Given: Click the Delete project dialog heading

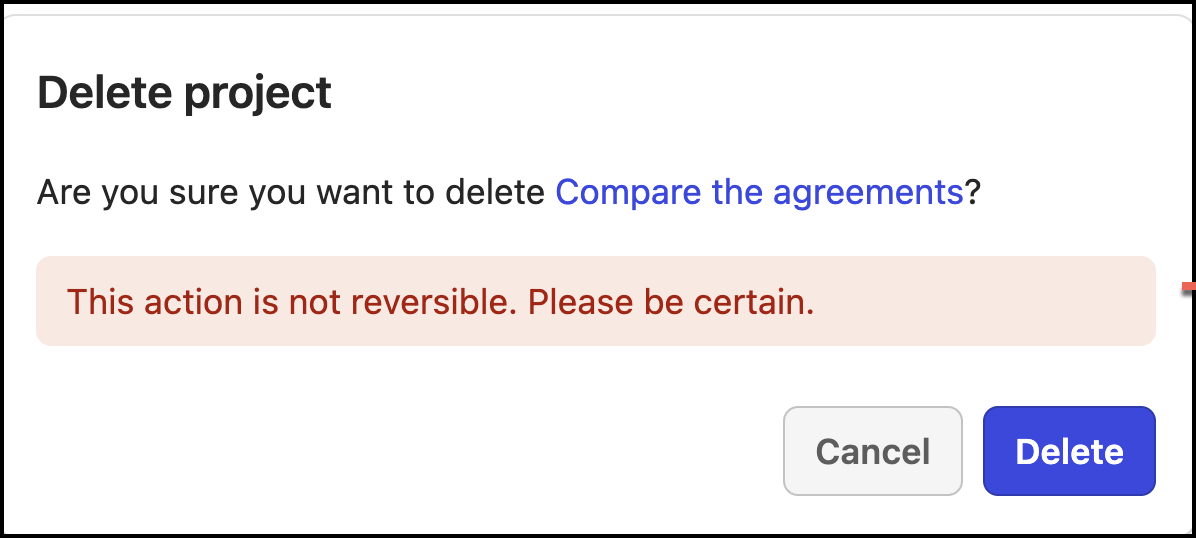Looking at the screenshot, I should [184, 94].
